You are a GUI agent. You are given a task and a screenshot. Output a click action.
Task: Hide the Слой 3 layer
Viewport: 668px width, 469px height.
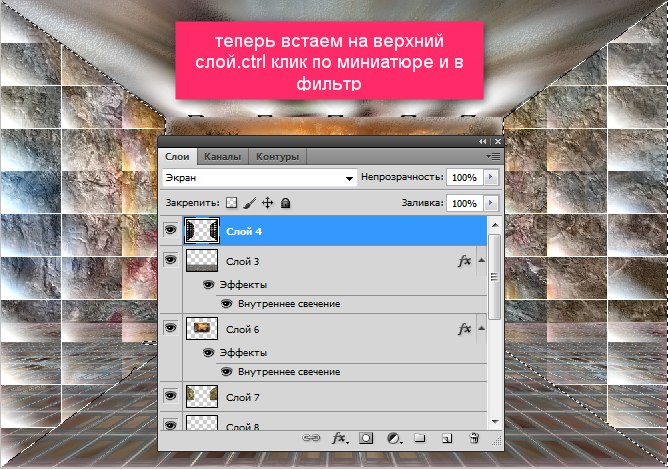171,259
